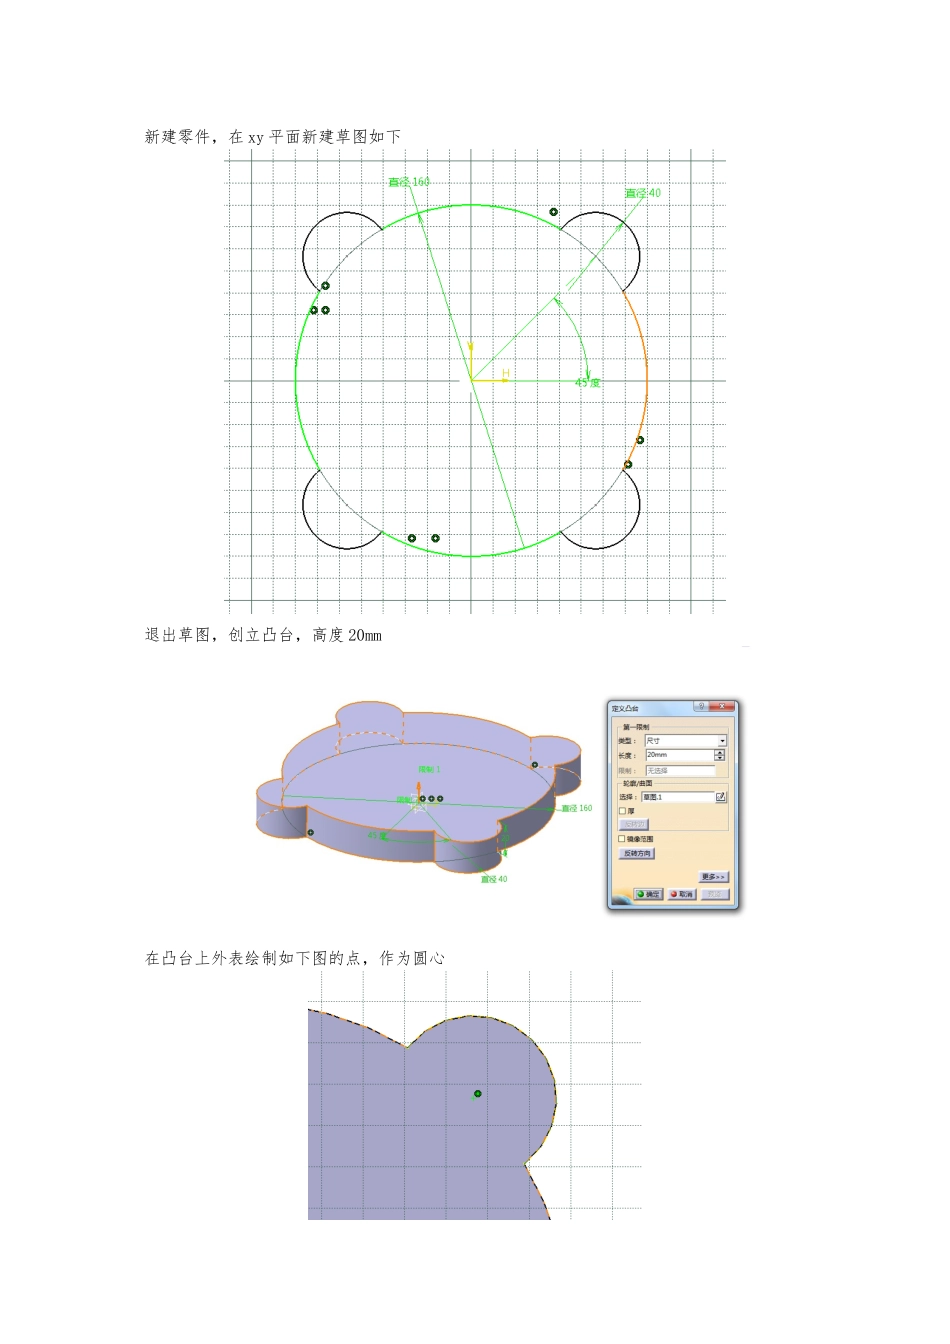Screen dimensions: 950x1344
Task: Click the help question mark in 定义凸台 title bar
Action: 701,706
